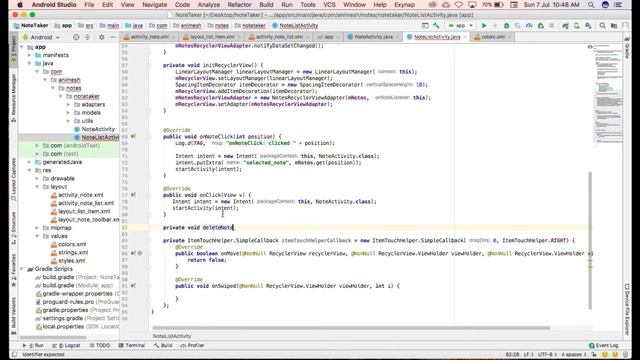Open the Terminal tool window
This screenshot has width=640, height=360.
tap(131, 345)
